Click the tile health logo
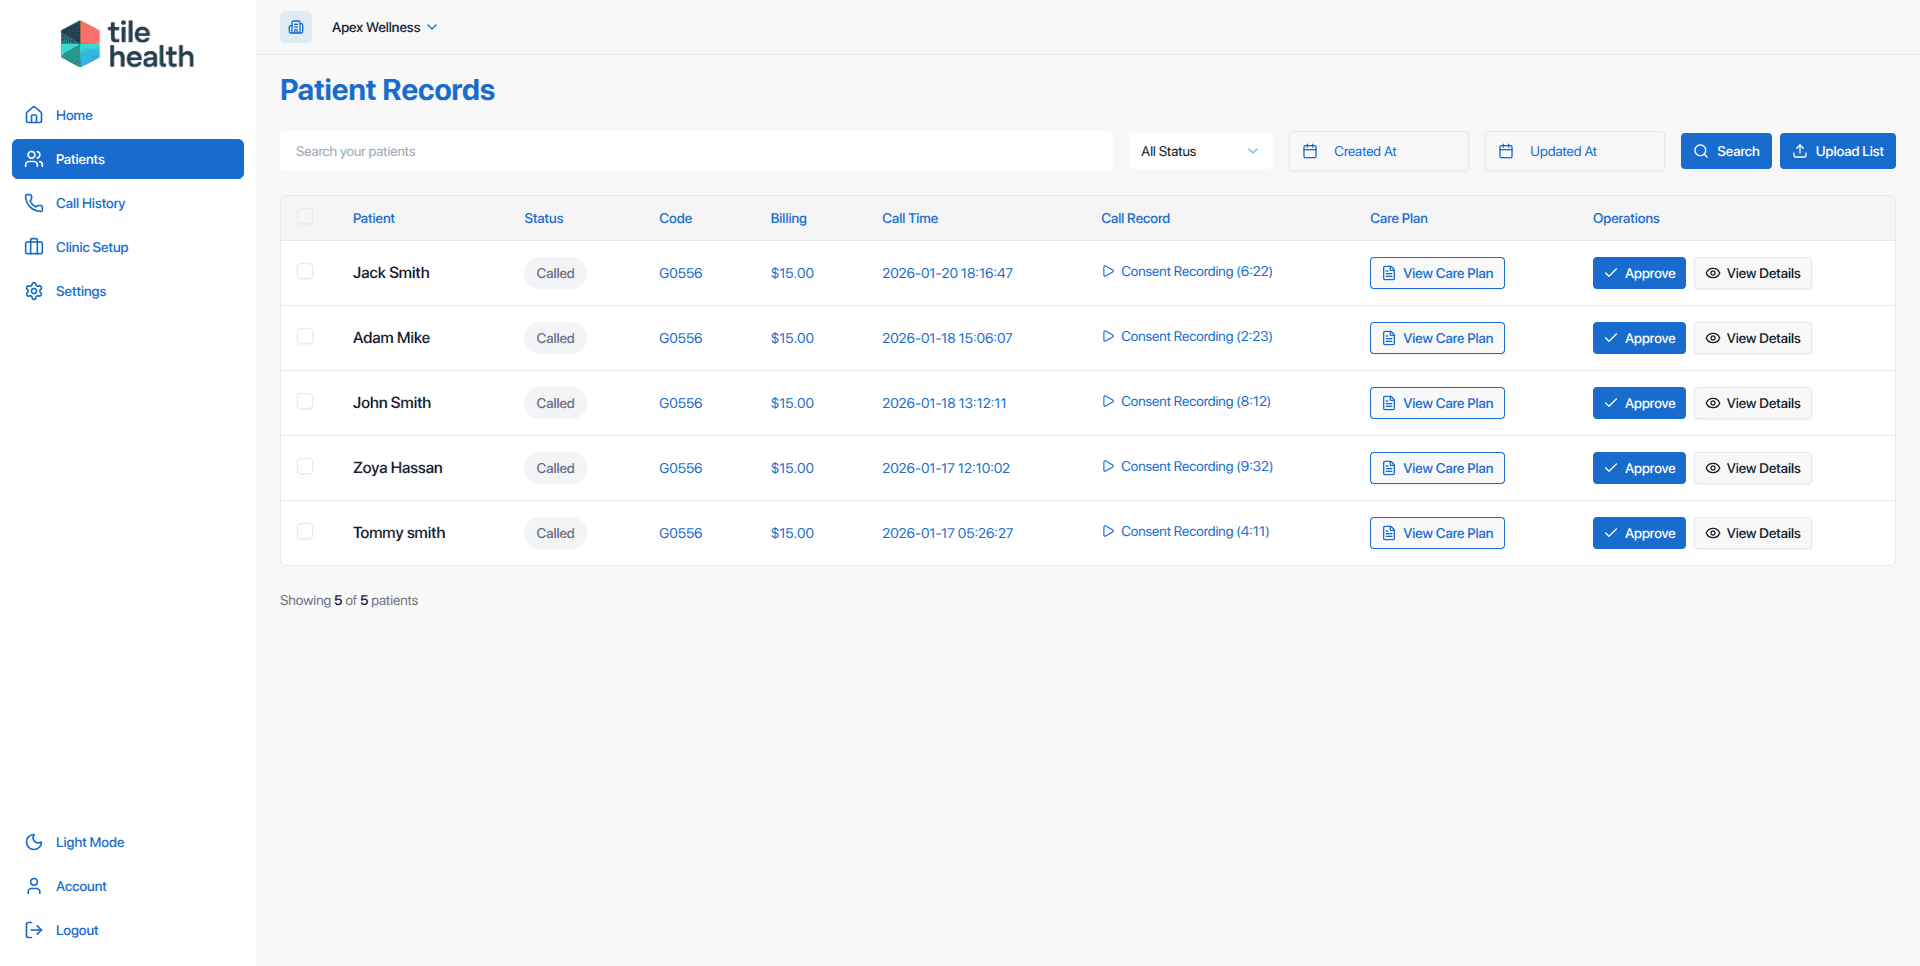 coord(127,45)
